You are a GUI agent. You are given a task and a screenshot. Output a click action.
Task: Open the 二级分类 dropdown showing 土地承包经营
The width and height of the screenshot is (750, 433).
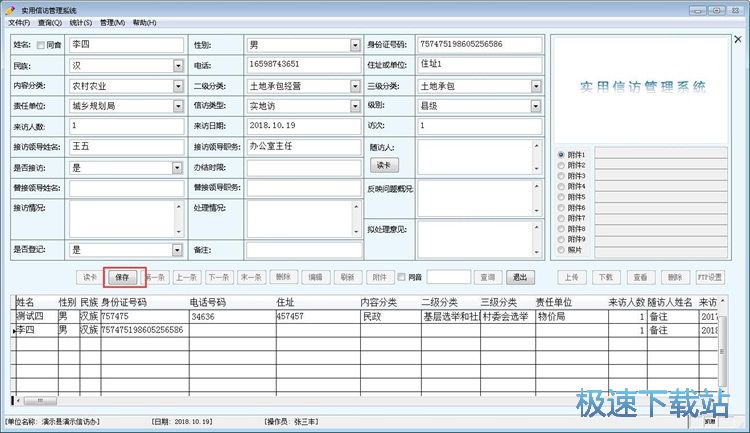click(355, 86)
